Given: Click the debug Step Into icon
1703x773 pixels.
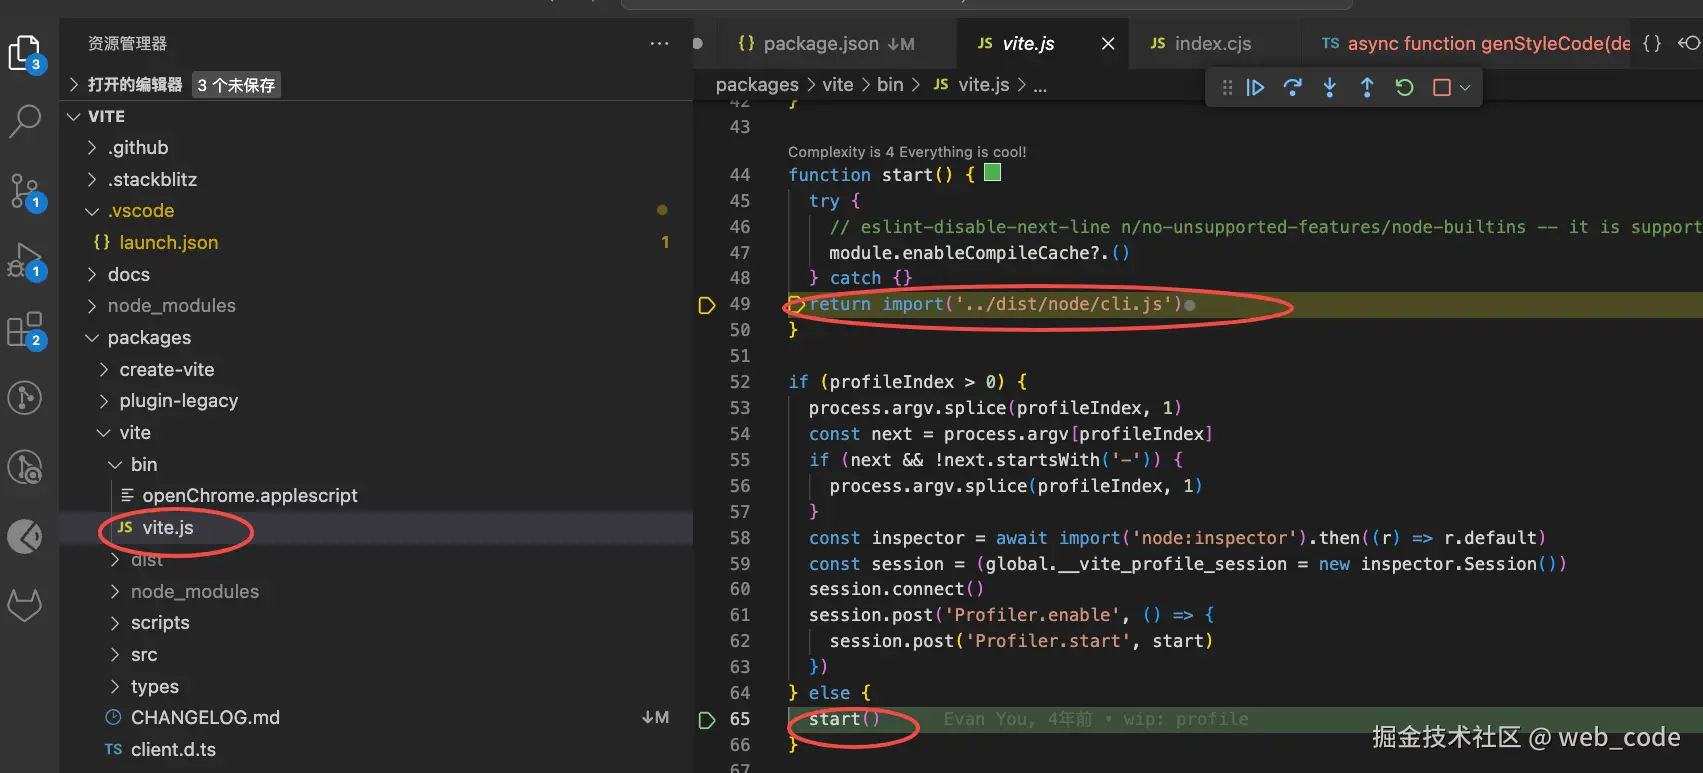Looking at the screenshot, I should pos(1329,88).
